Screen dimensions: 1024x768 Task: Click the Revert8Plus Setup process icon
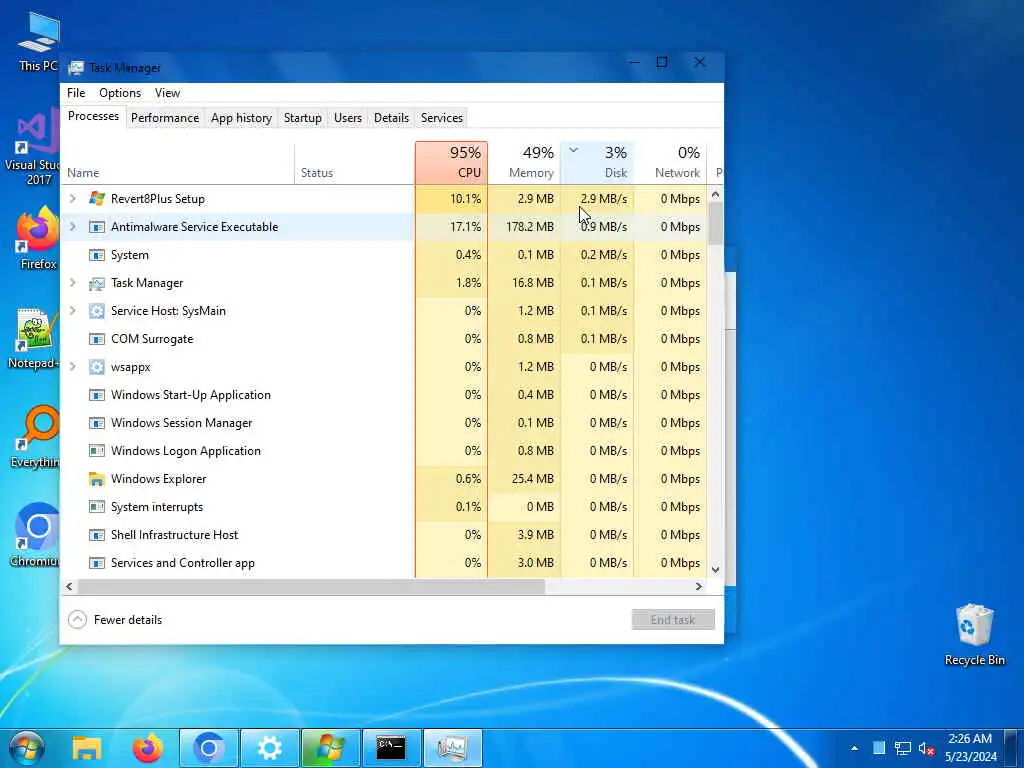[97, 199]
